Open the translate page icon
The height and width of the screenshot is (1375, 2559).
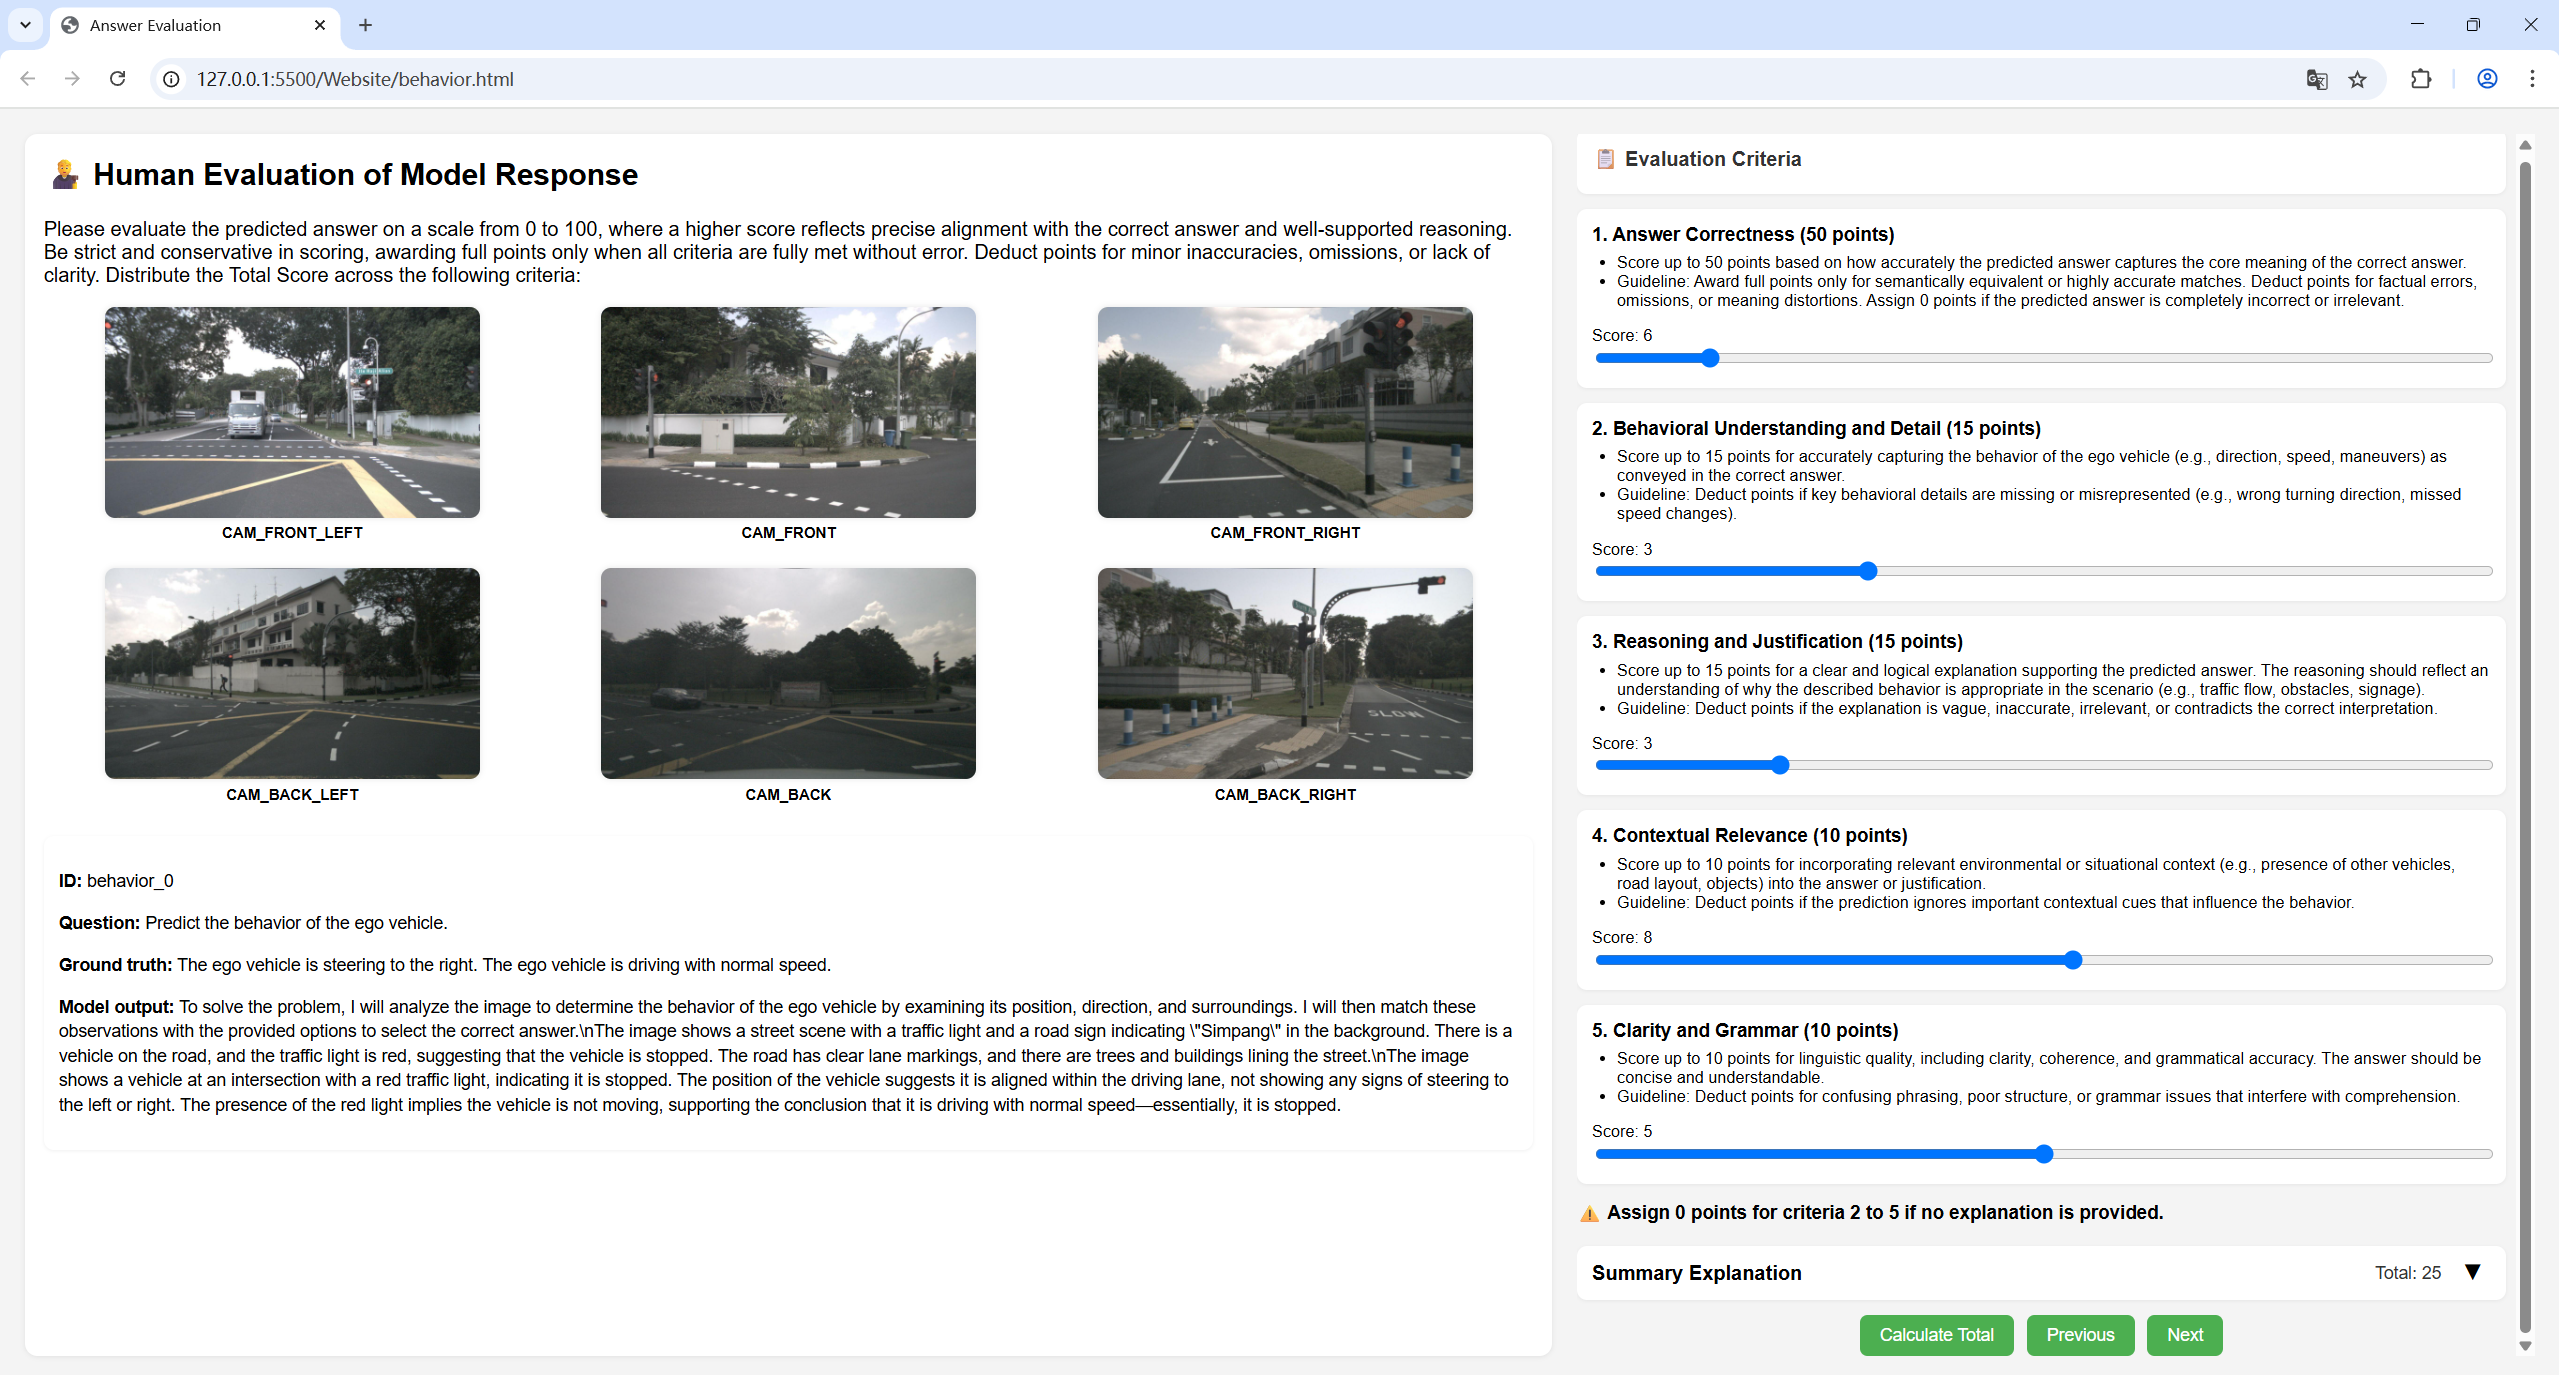[x=2316, y=79]
